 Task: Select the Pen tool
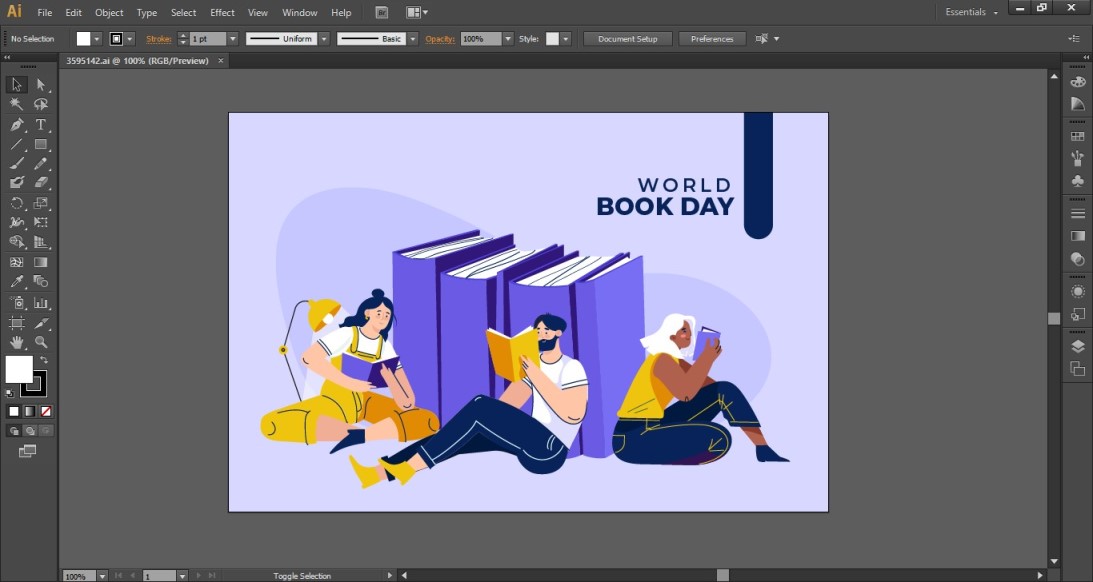point(16,124)
